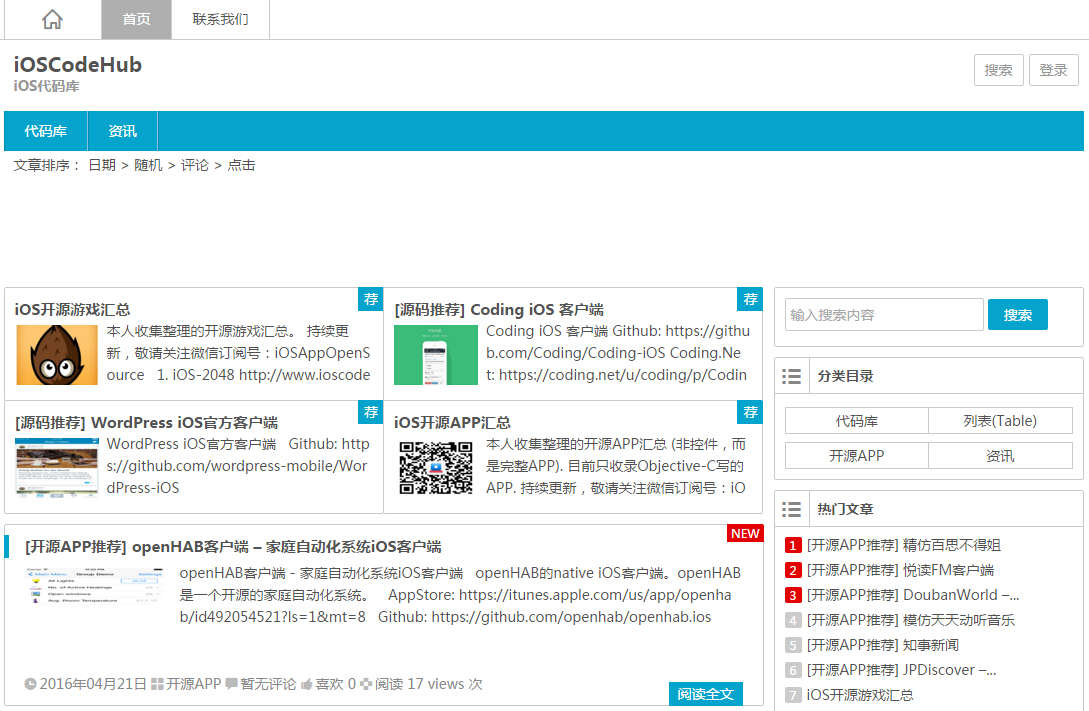Open the 资讯 navigation menu
Viewport: 1089px width, 711px height.
[121, 131]
